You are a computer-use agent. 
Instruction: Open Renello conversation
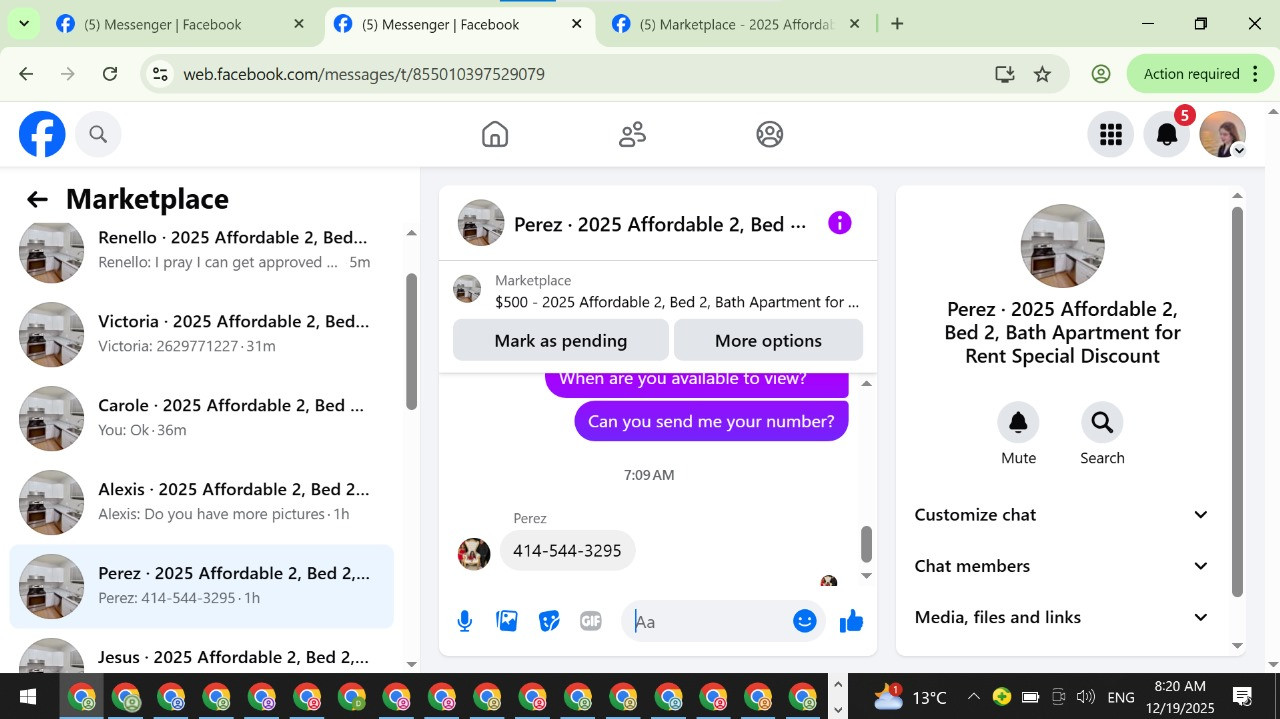pyautogui.click(x=202, y=250)
